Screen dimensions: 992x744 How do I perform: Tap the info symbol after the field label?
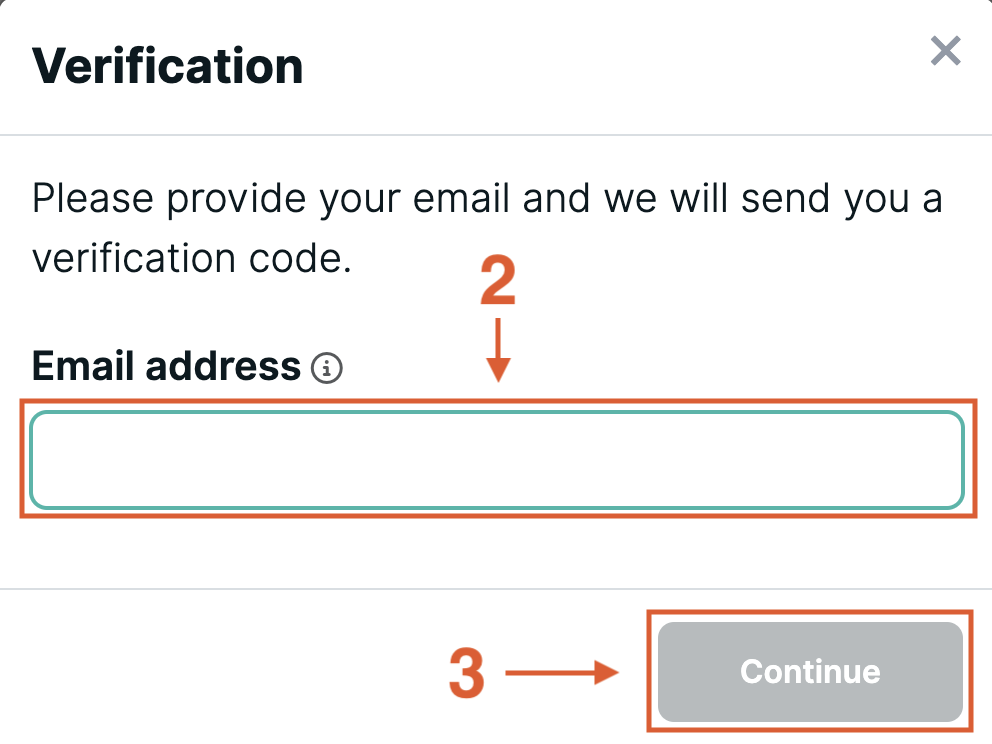click(x=327, y=367)
